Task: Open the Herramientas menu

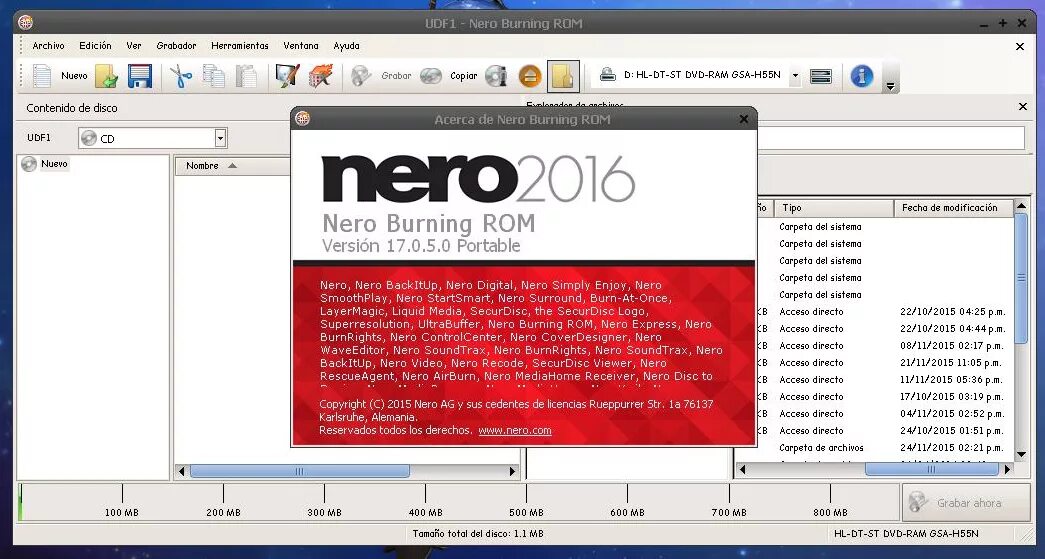Action: pyautogui.click(x=240, y=46)
